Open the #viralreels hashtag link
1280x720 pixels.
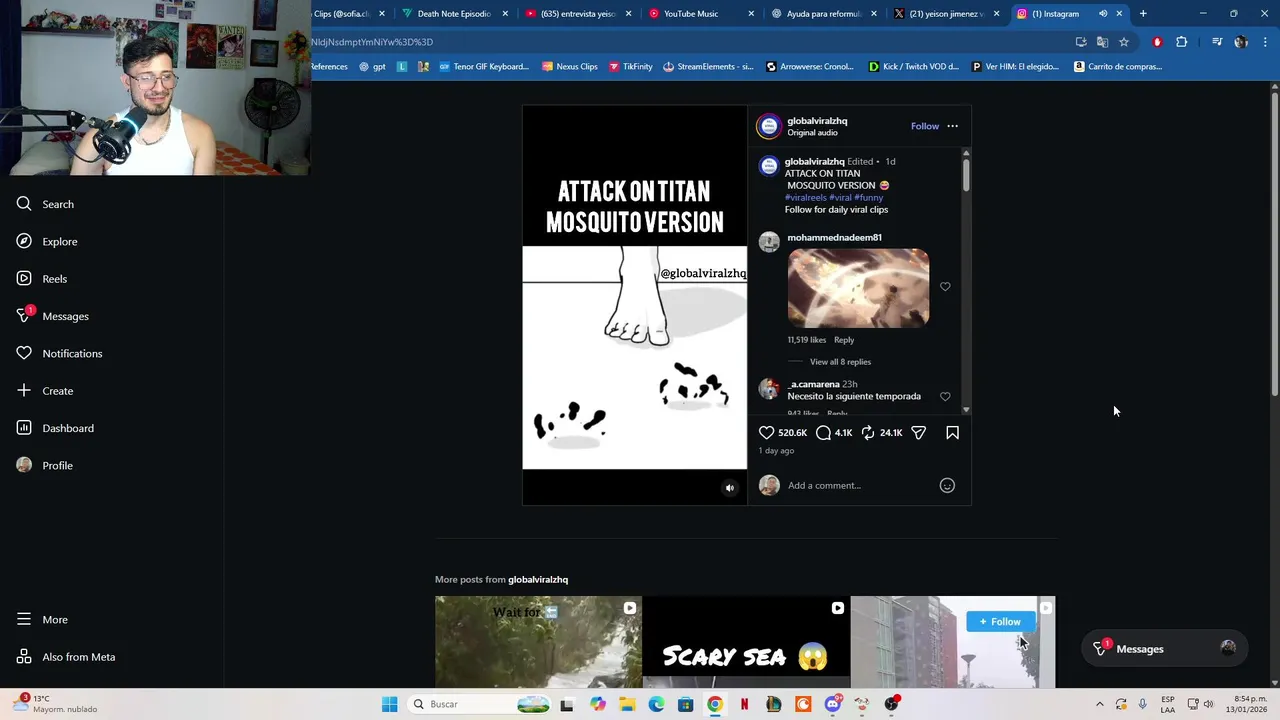point(805,197)
